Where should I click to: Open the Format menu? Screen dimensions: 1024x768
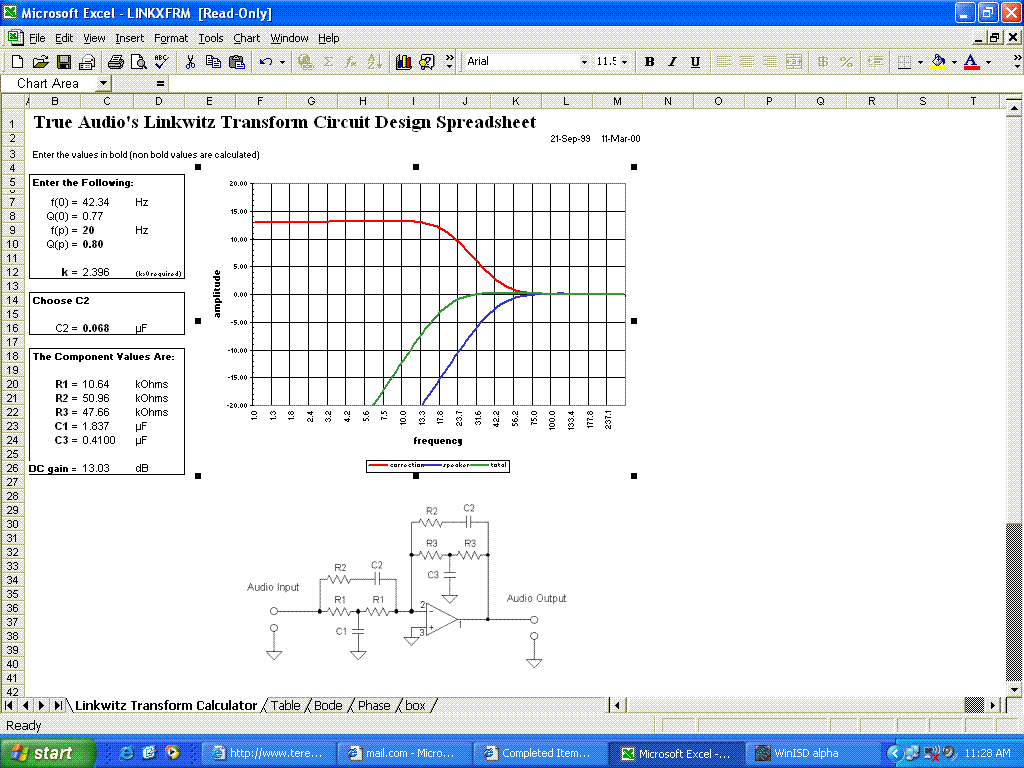[x=170, y=38]
